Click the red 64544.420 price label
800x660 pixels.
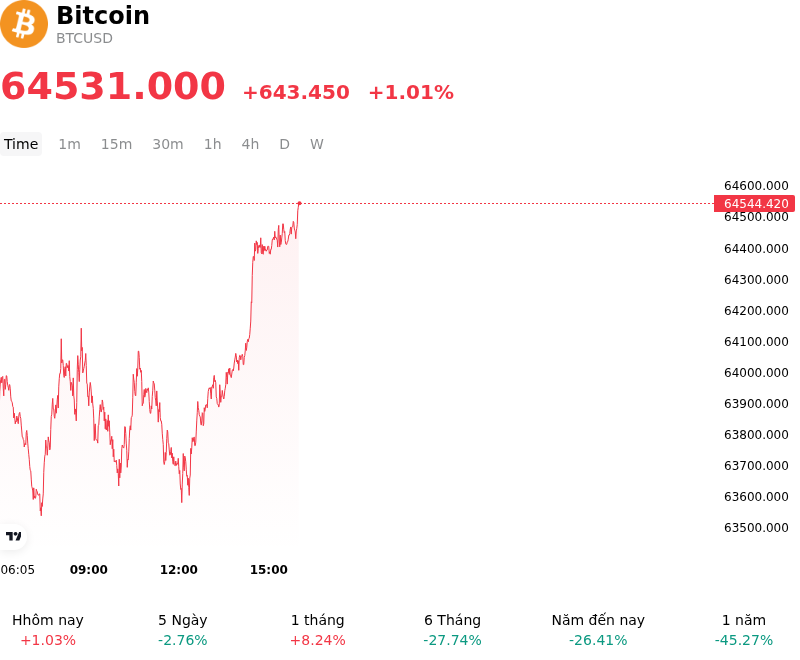coord(755,204)
